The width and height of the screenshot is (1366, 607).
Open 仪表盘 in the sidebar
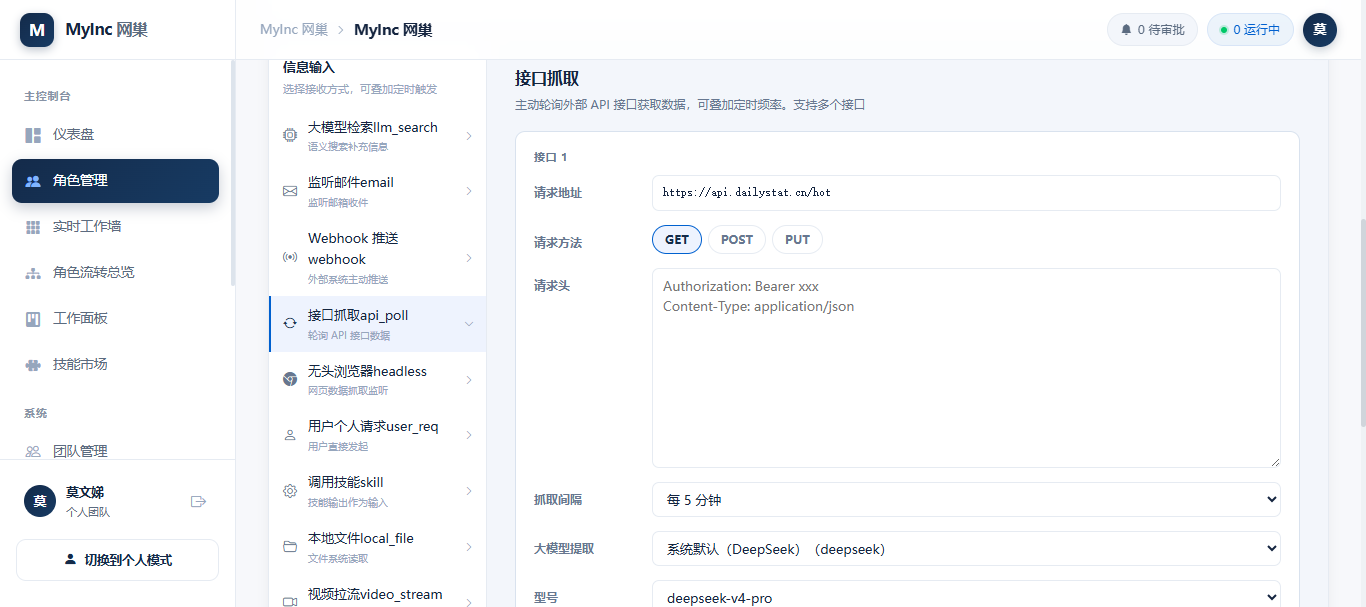pyautogui.click(x=115, y=135)
